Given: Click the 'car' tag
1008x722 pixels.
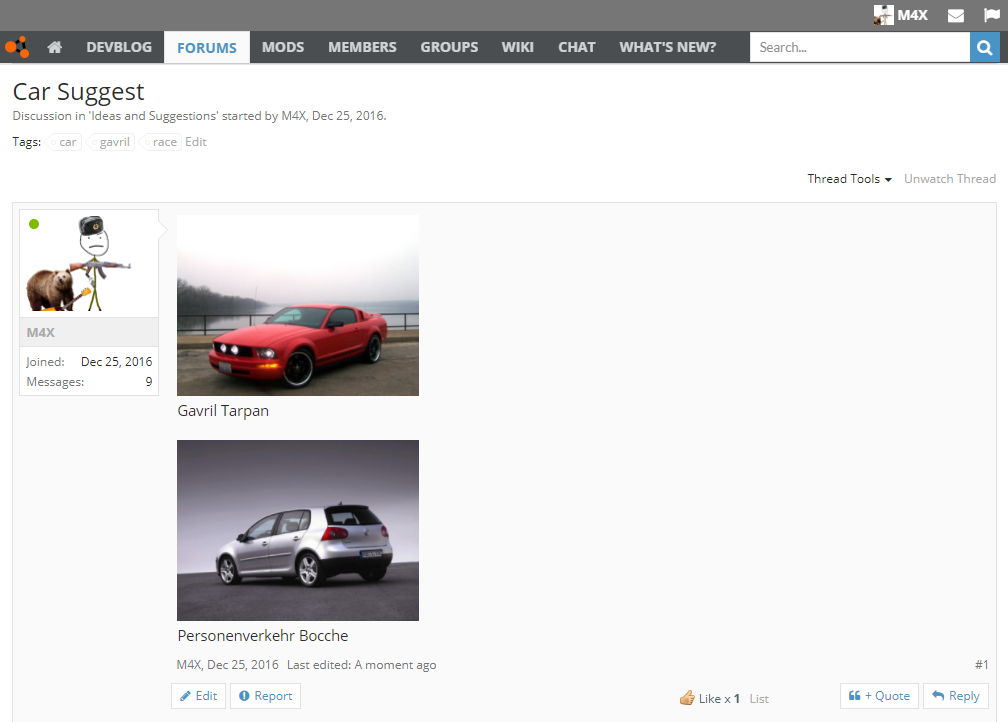Looking at the screenshot, I should [x=64, y=142].
